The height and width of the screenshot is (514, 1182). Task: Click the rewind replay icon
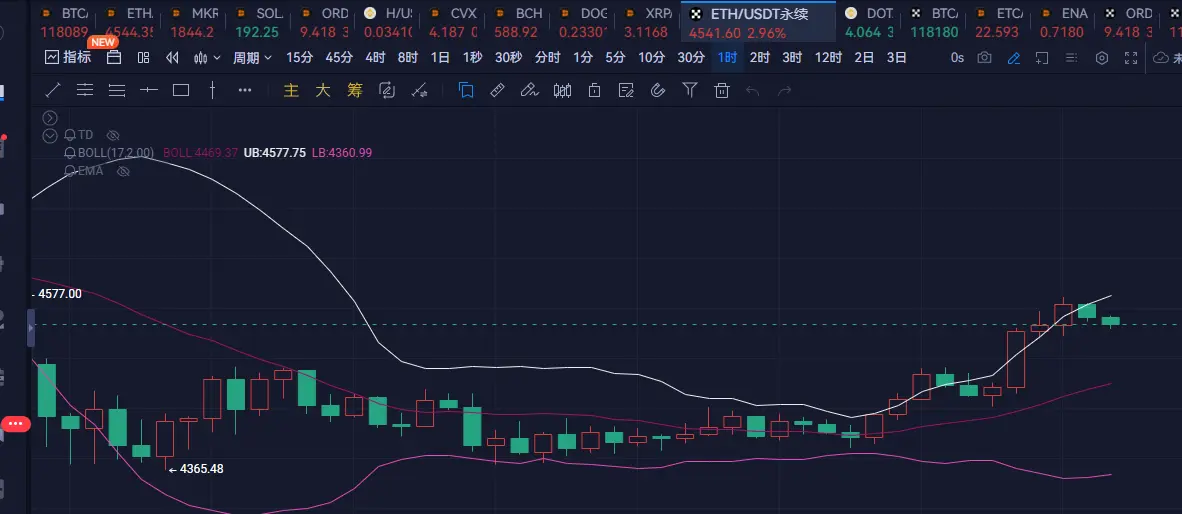tap(172, 57)
